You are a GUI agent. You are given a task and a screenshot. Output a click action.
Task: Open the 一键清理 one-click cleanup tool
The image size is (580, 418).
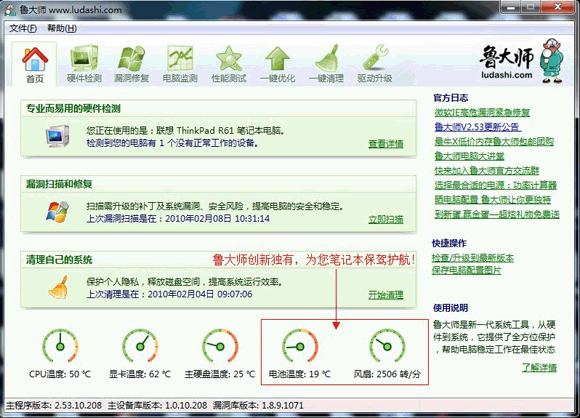[x=326, y=64]
